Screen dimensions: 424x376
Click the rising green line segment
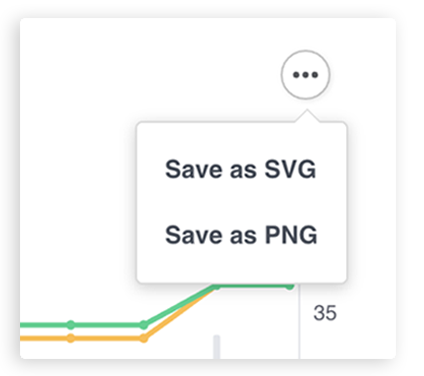click(x=180, y=305)
